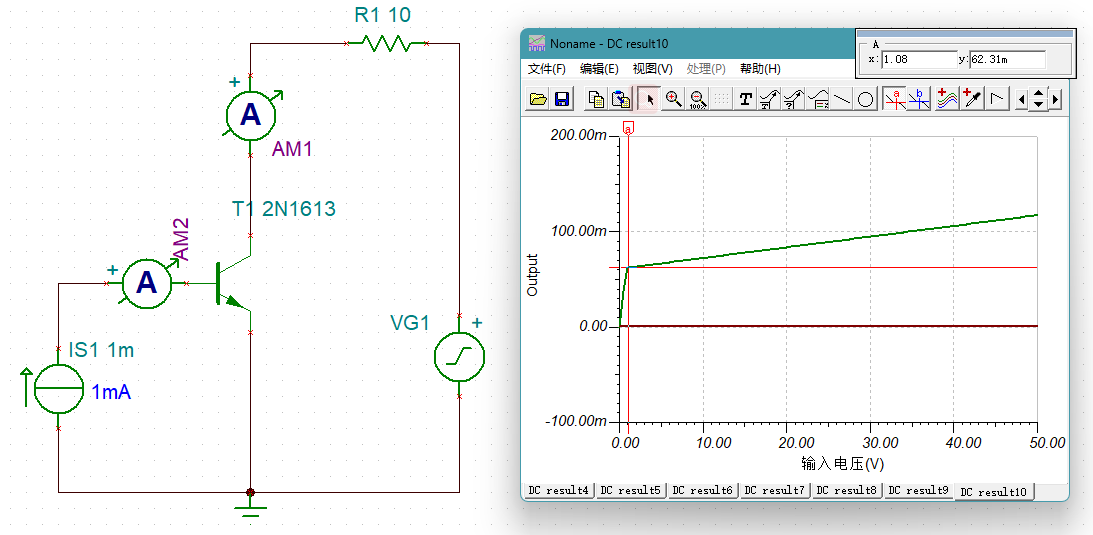The height and width of the screenshot is (535, 1093).
Task: Open the 文件(F) menu
Action: (x=546, y=69)
